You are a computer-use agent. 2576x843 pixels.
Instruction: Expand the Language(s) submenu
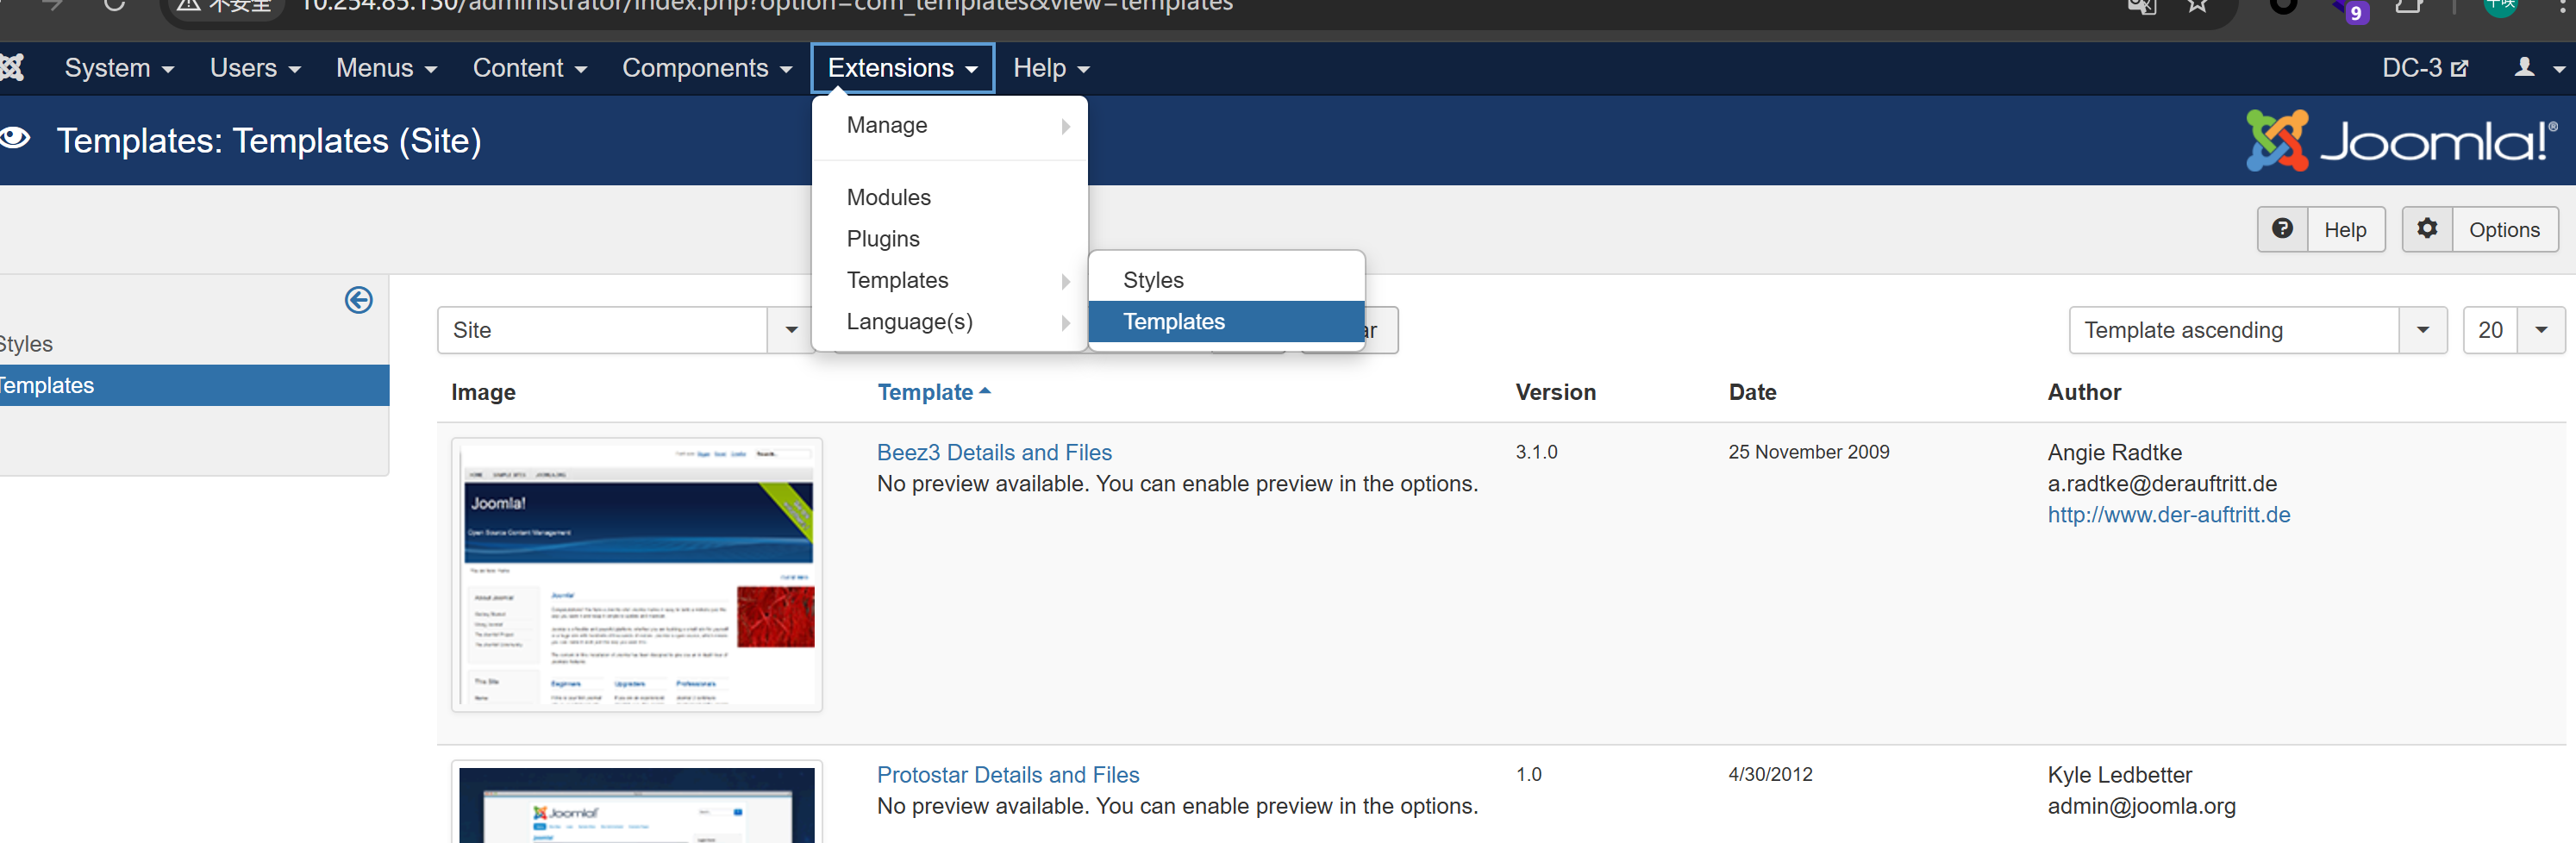click(949, 322)
